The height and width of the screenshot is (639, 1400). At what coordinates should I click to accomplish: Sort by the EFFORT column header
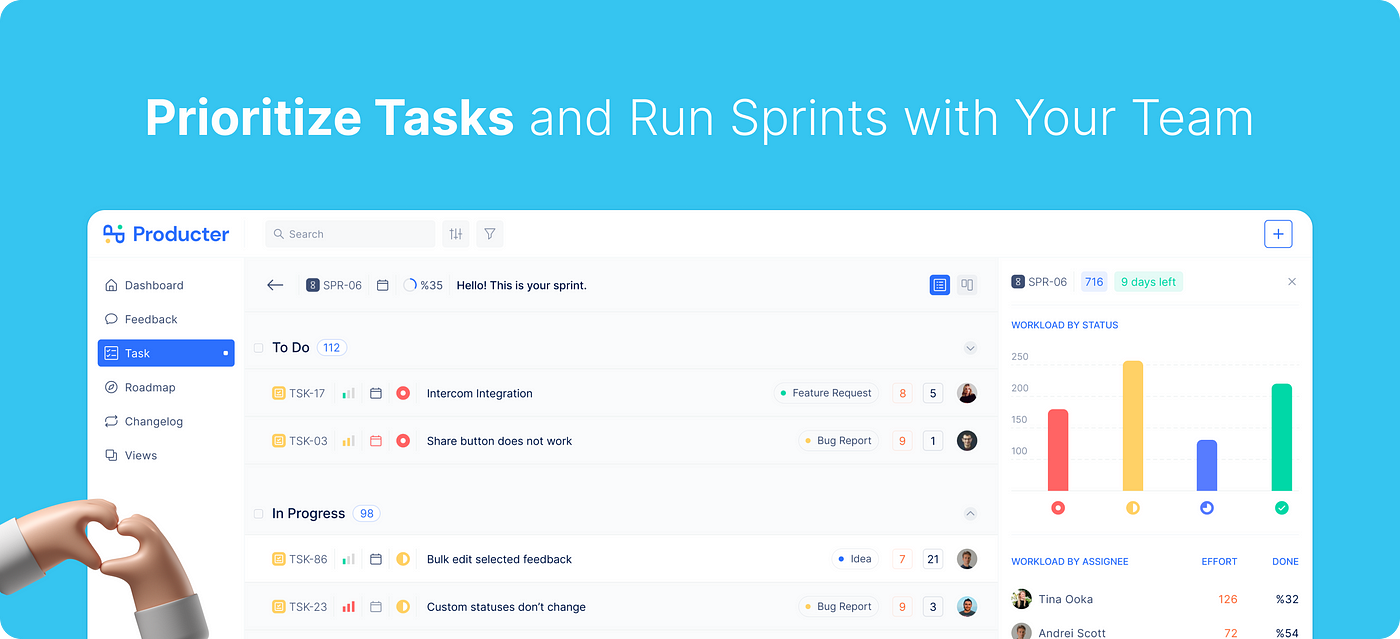click(x=1219, y=562)
